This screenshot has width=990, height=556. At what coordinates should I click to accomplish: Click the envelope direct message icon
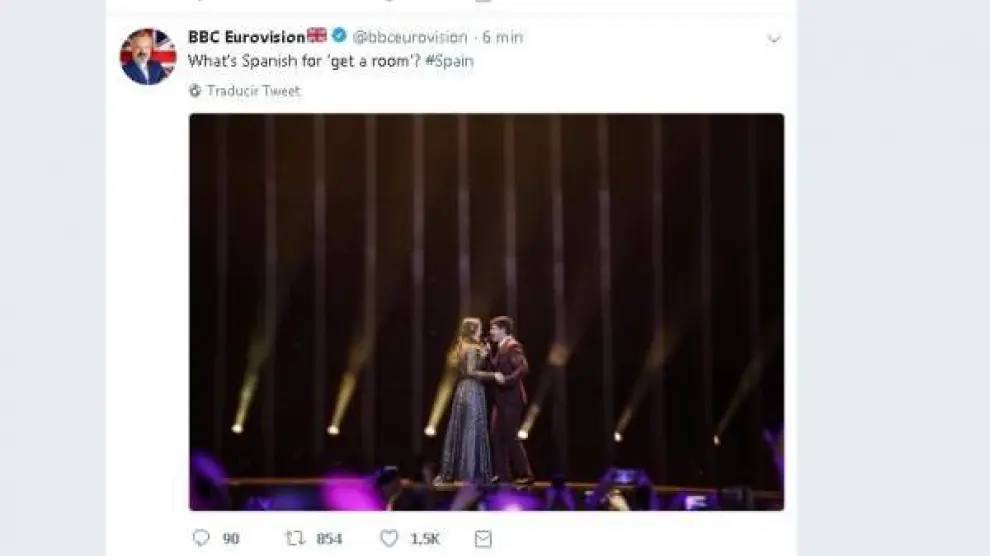click(483, 538)
